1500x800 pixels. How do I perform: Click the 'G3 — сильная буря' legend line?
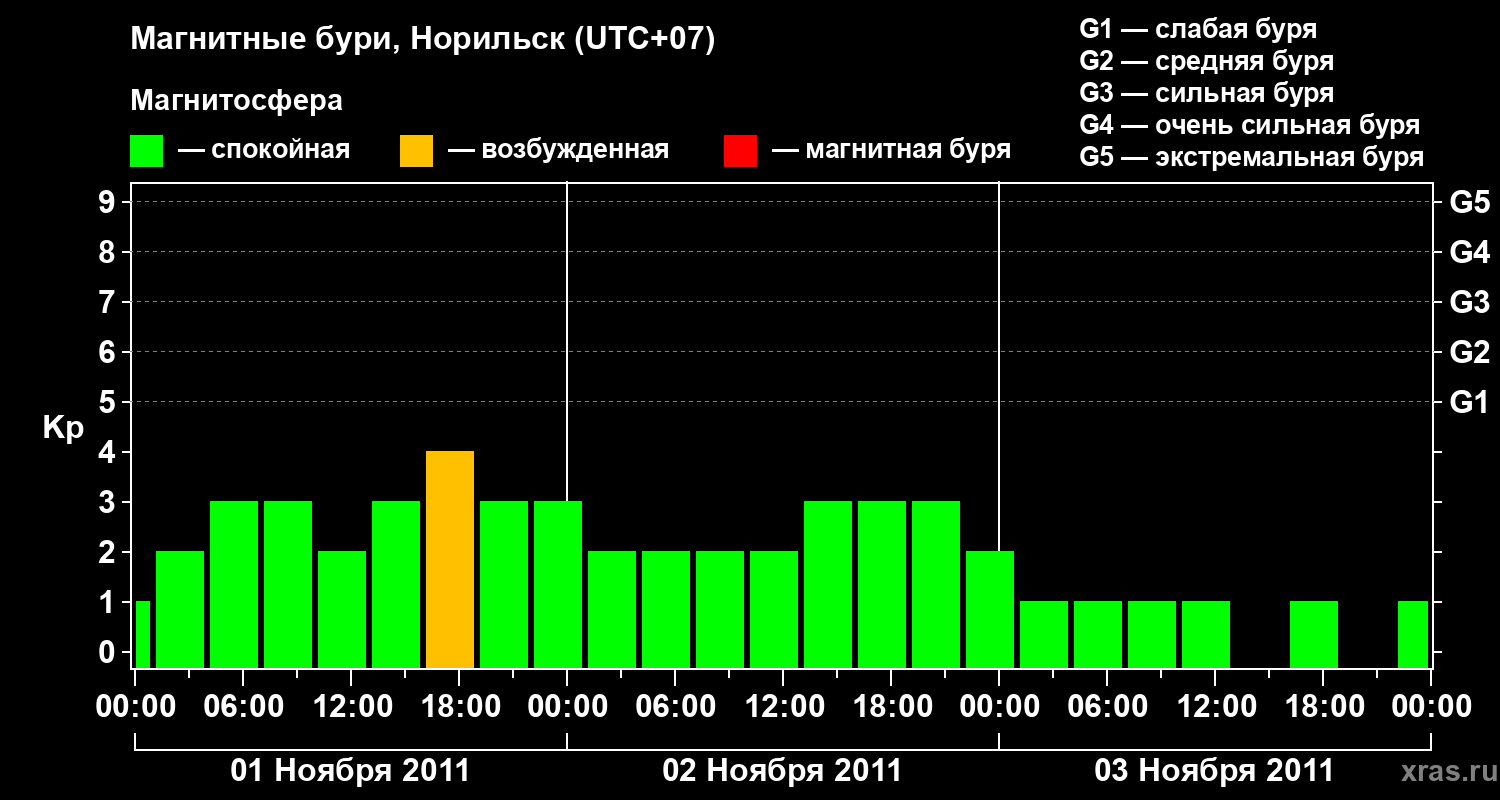(1206, 93)
